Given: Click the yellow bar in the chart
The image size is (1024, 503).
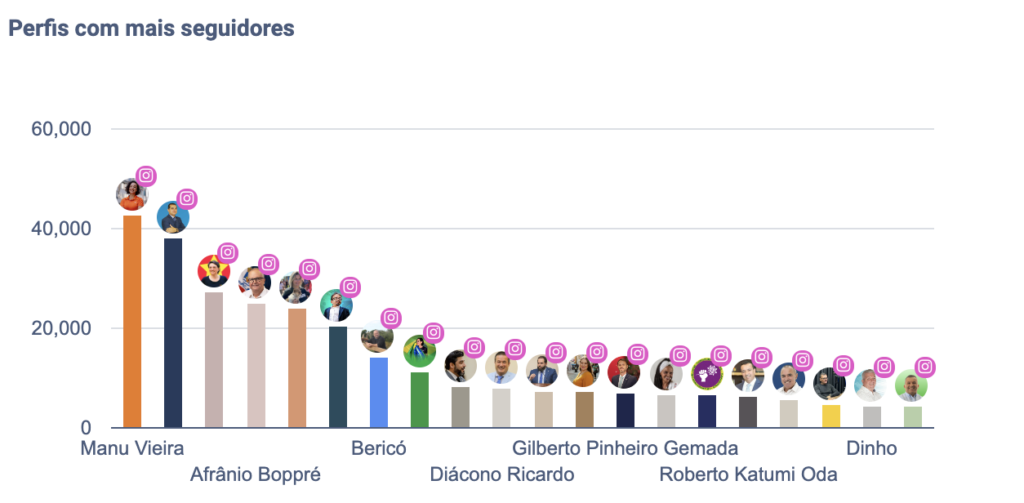Looking at the screenshot, I should [830, 416].
